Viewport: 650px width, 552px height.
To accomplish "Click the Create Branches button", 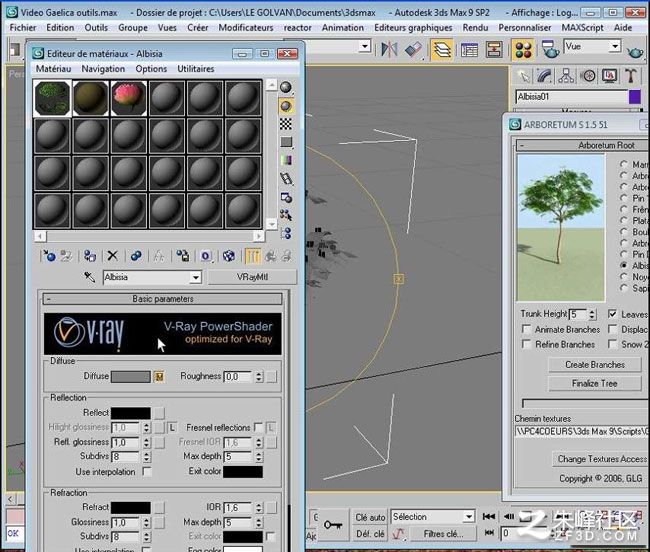I will coord(595,365).
